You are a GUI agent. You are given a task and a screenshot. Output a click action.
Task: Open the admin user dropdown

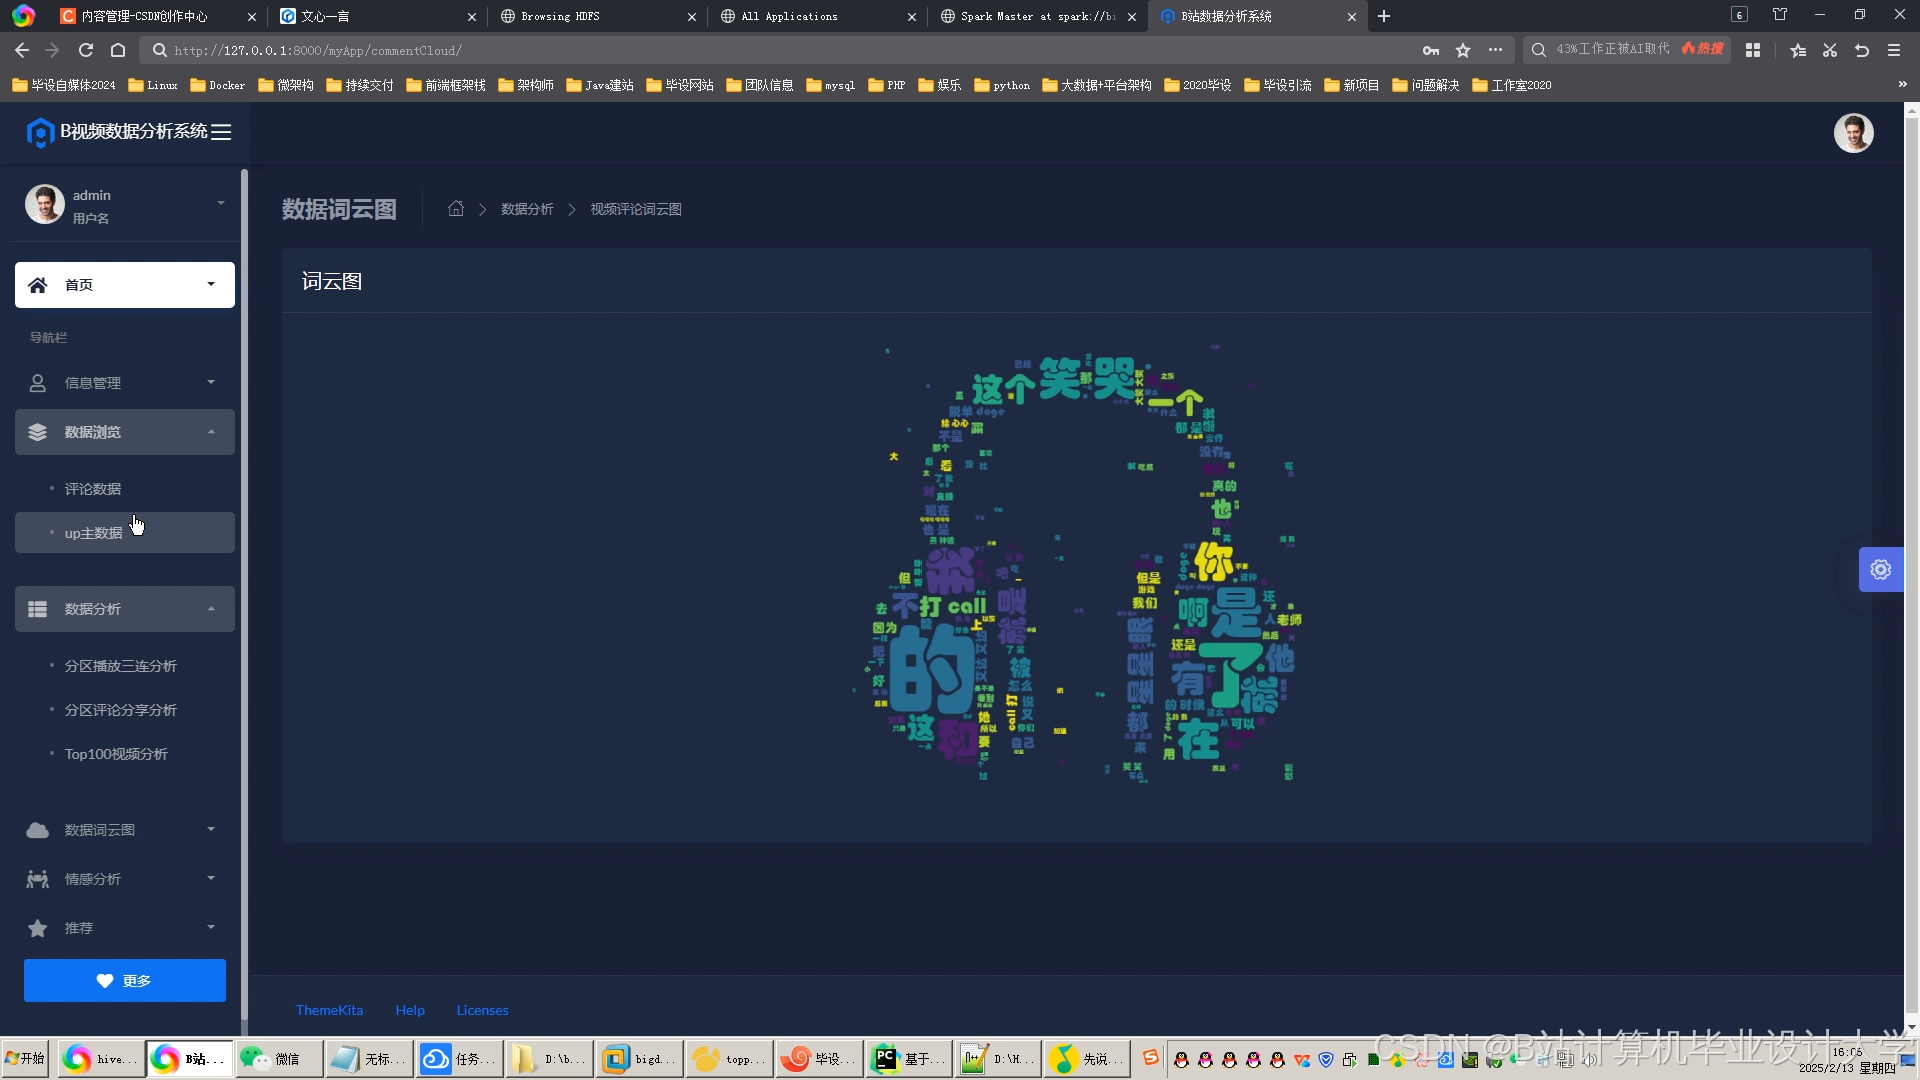point(221,204)
